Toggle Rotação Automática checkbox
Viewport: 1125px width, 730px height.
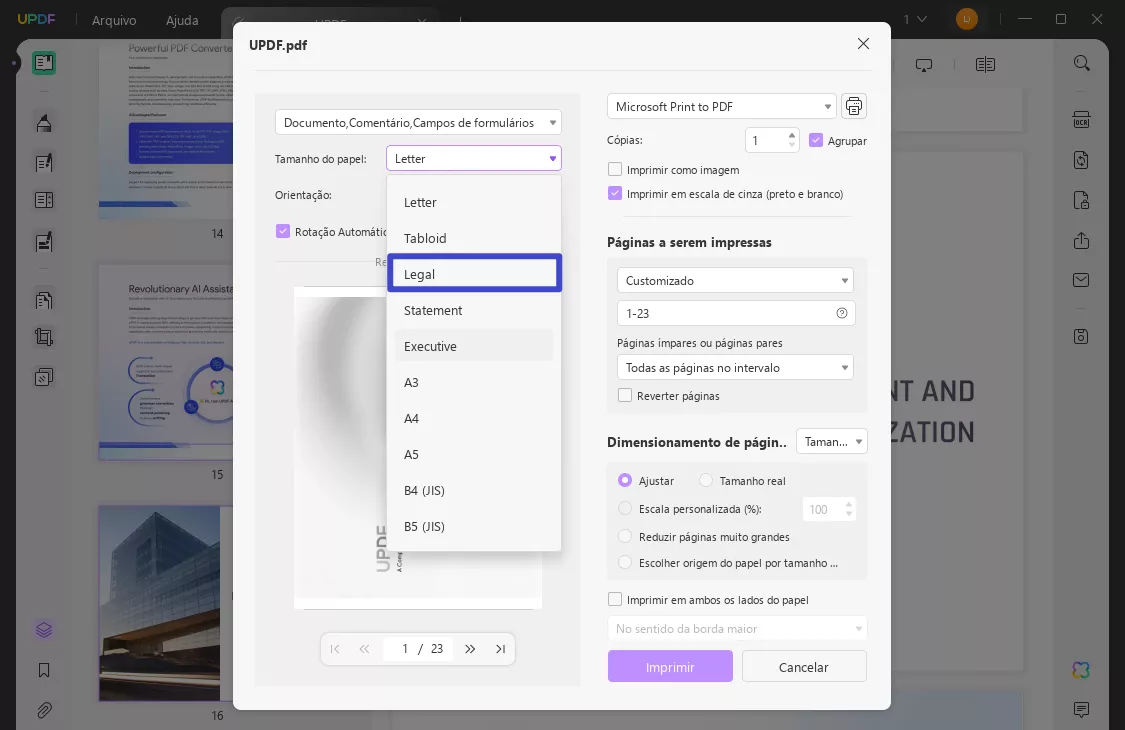click(283, 231)
